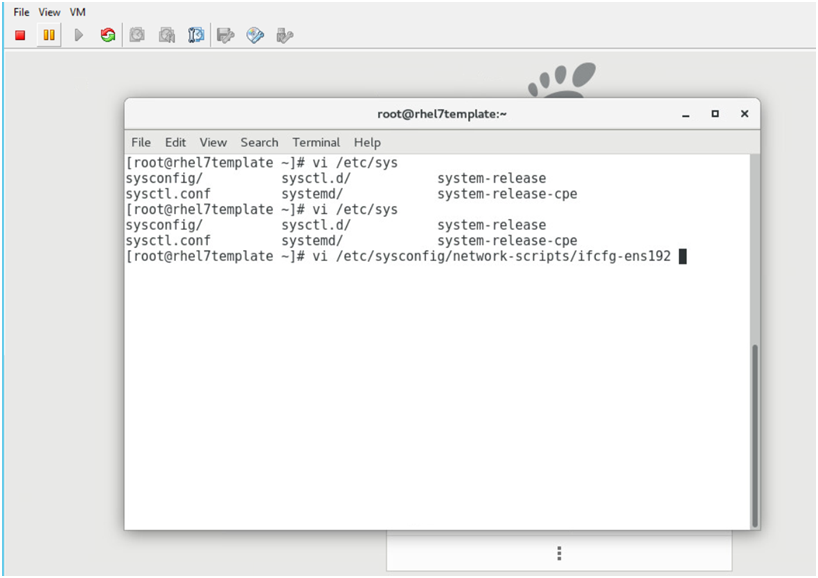Maximize the root@rhel7template terminal window

pos(715,114)
